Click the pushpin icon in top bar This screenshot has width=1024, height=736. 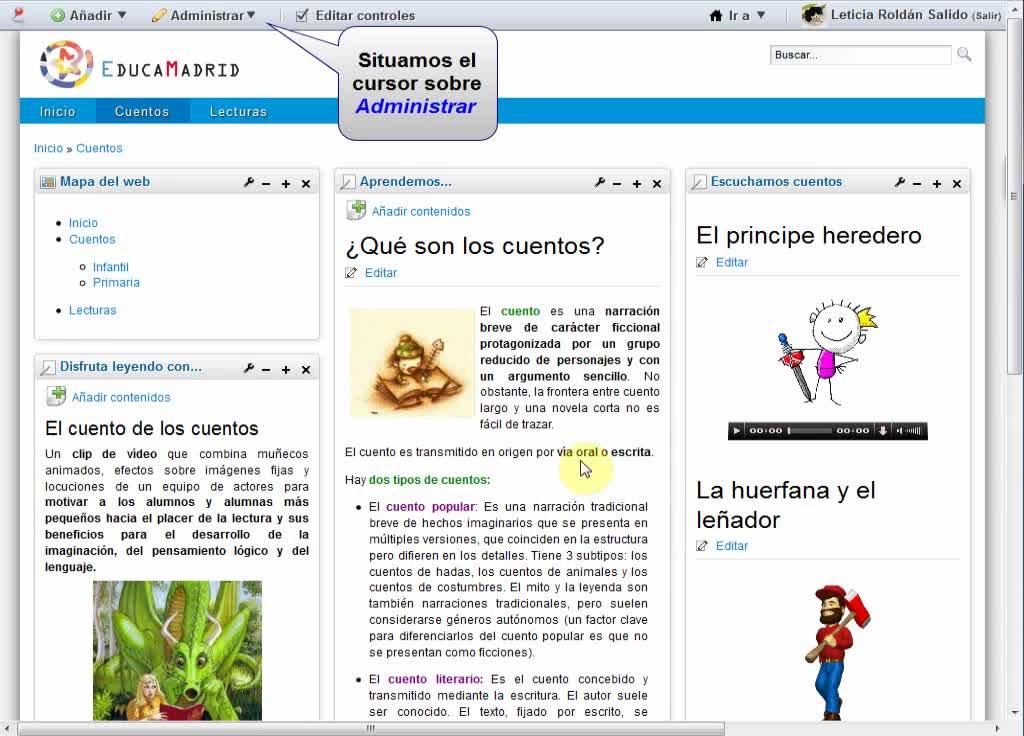pos(18,14)
